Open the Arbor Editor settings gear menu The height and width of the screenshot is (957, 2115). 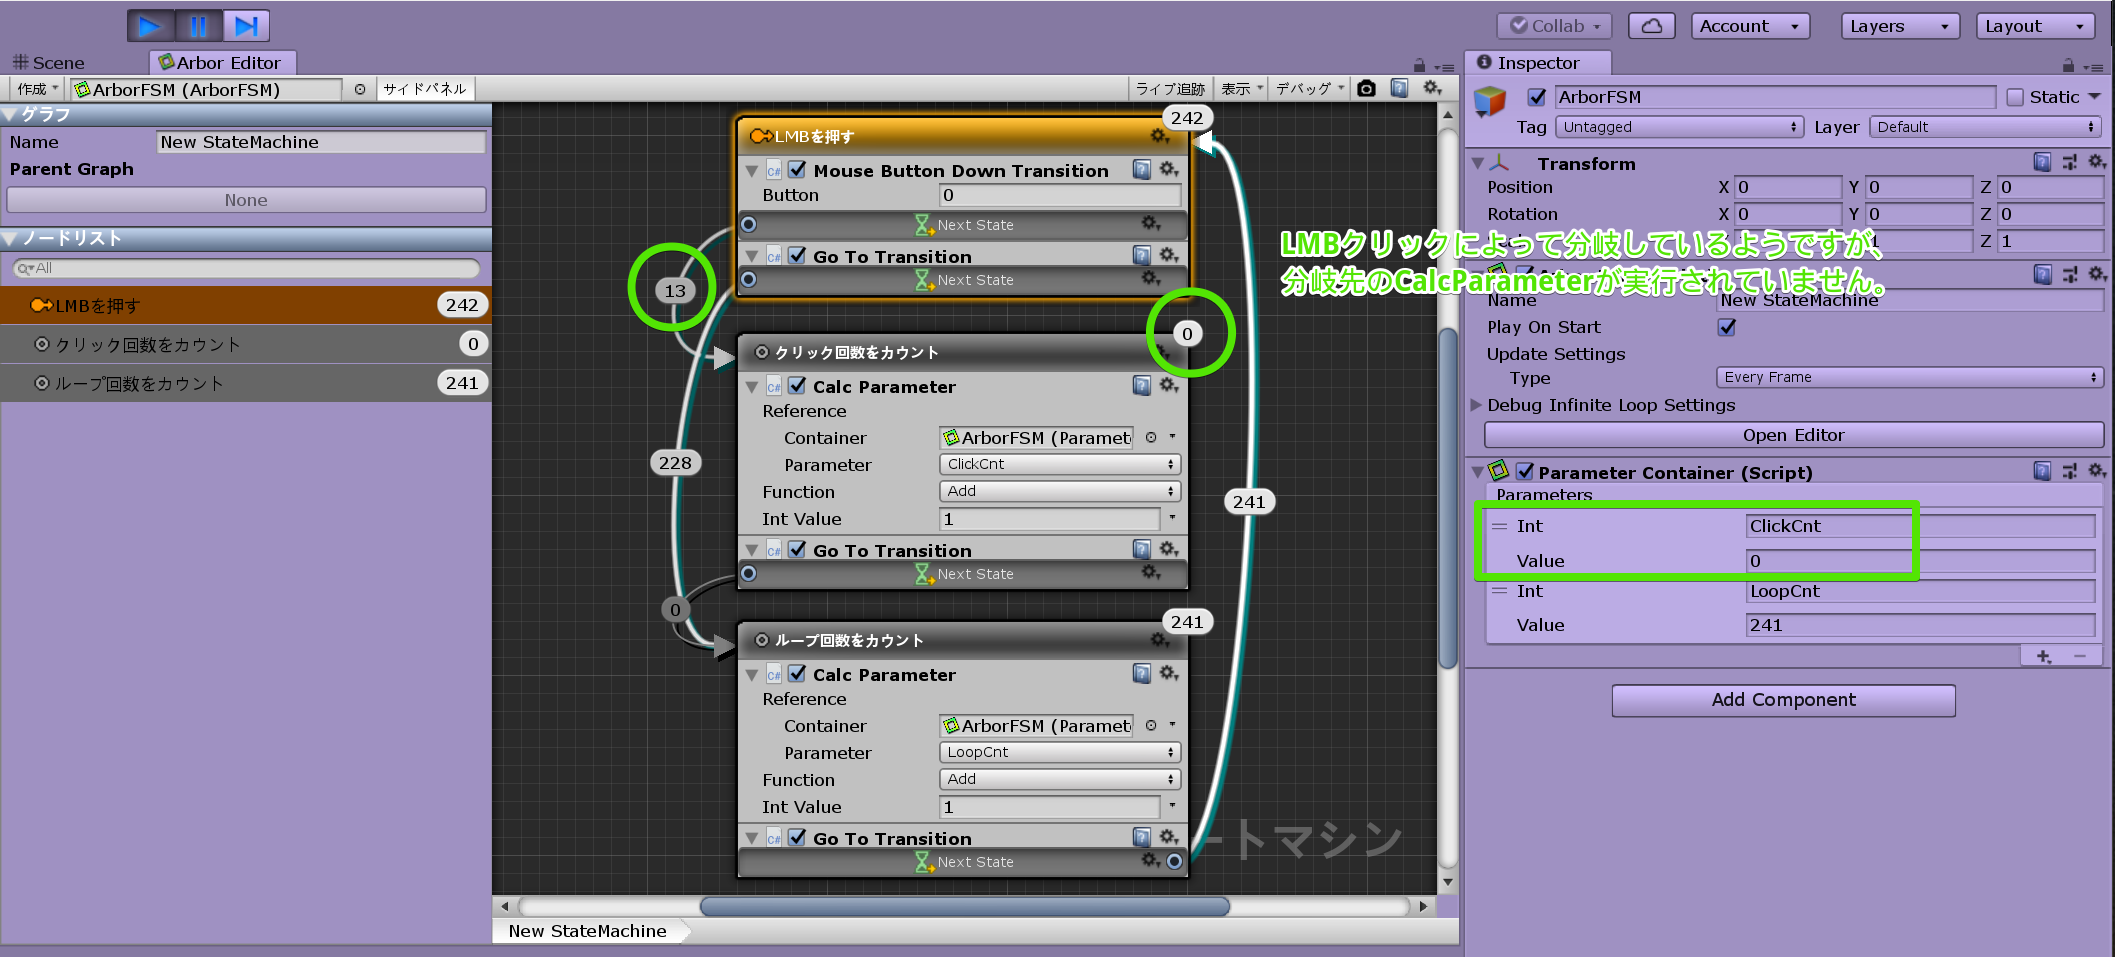point(1434,88)
